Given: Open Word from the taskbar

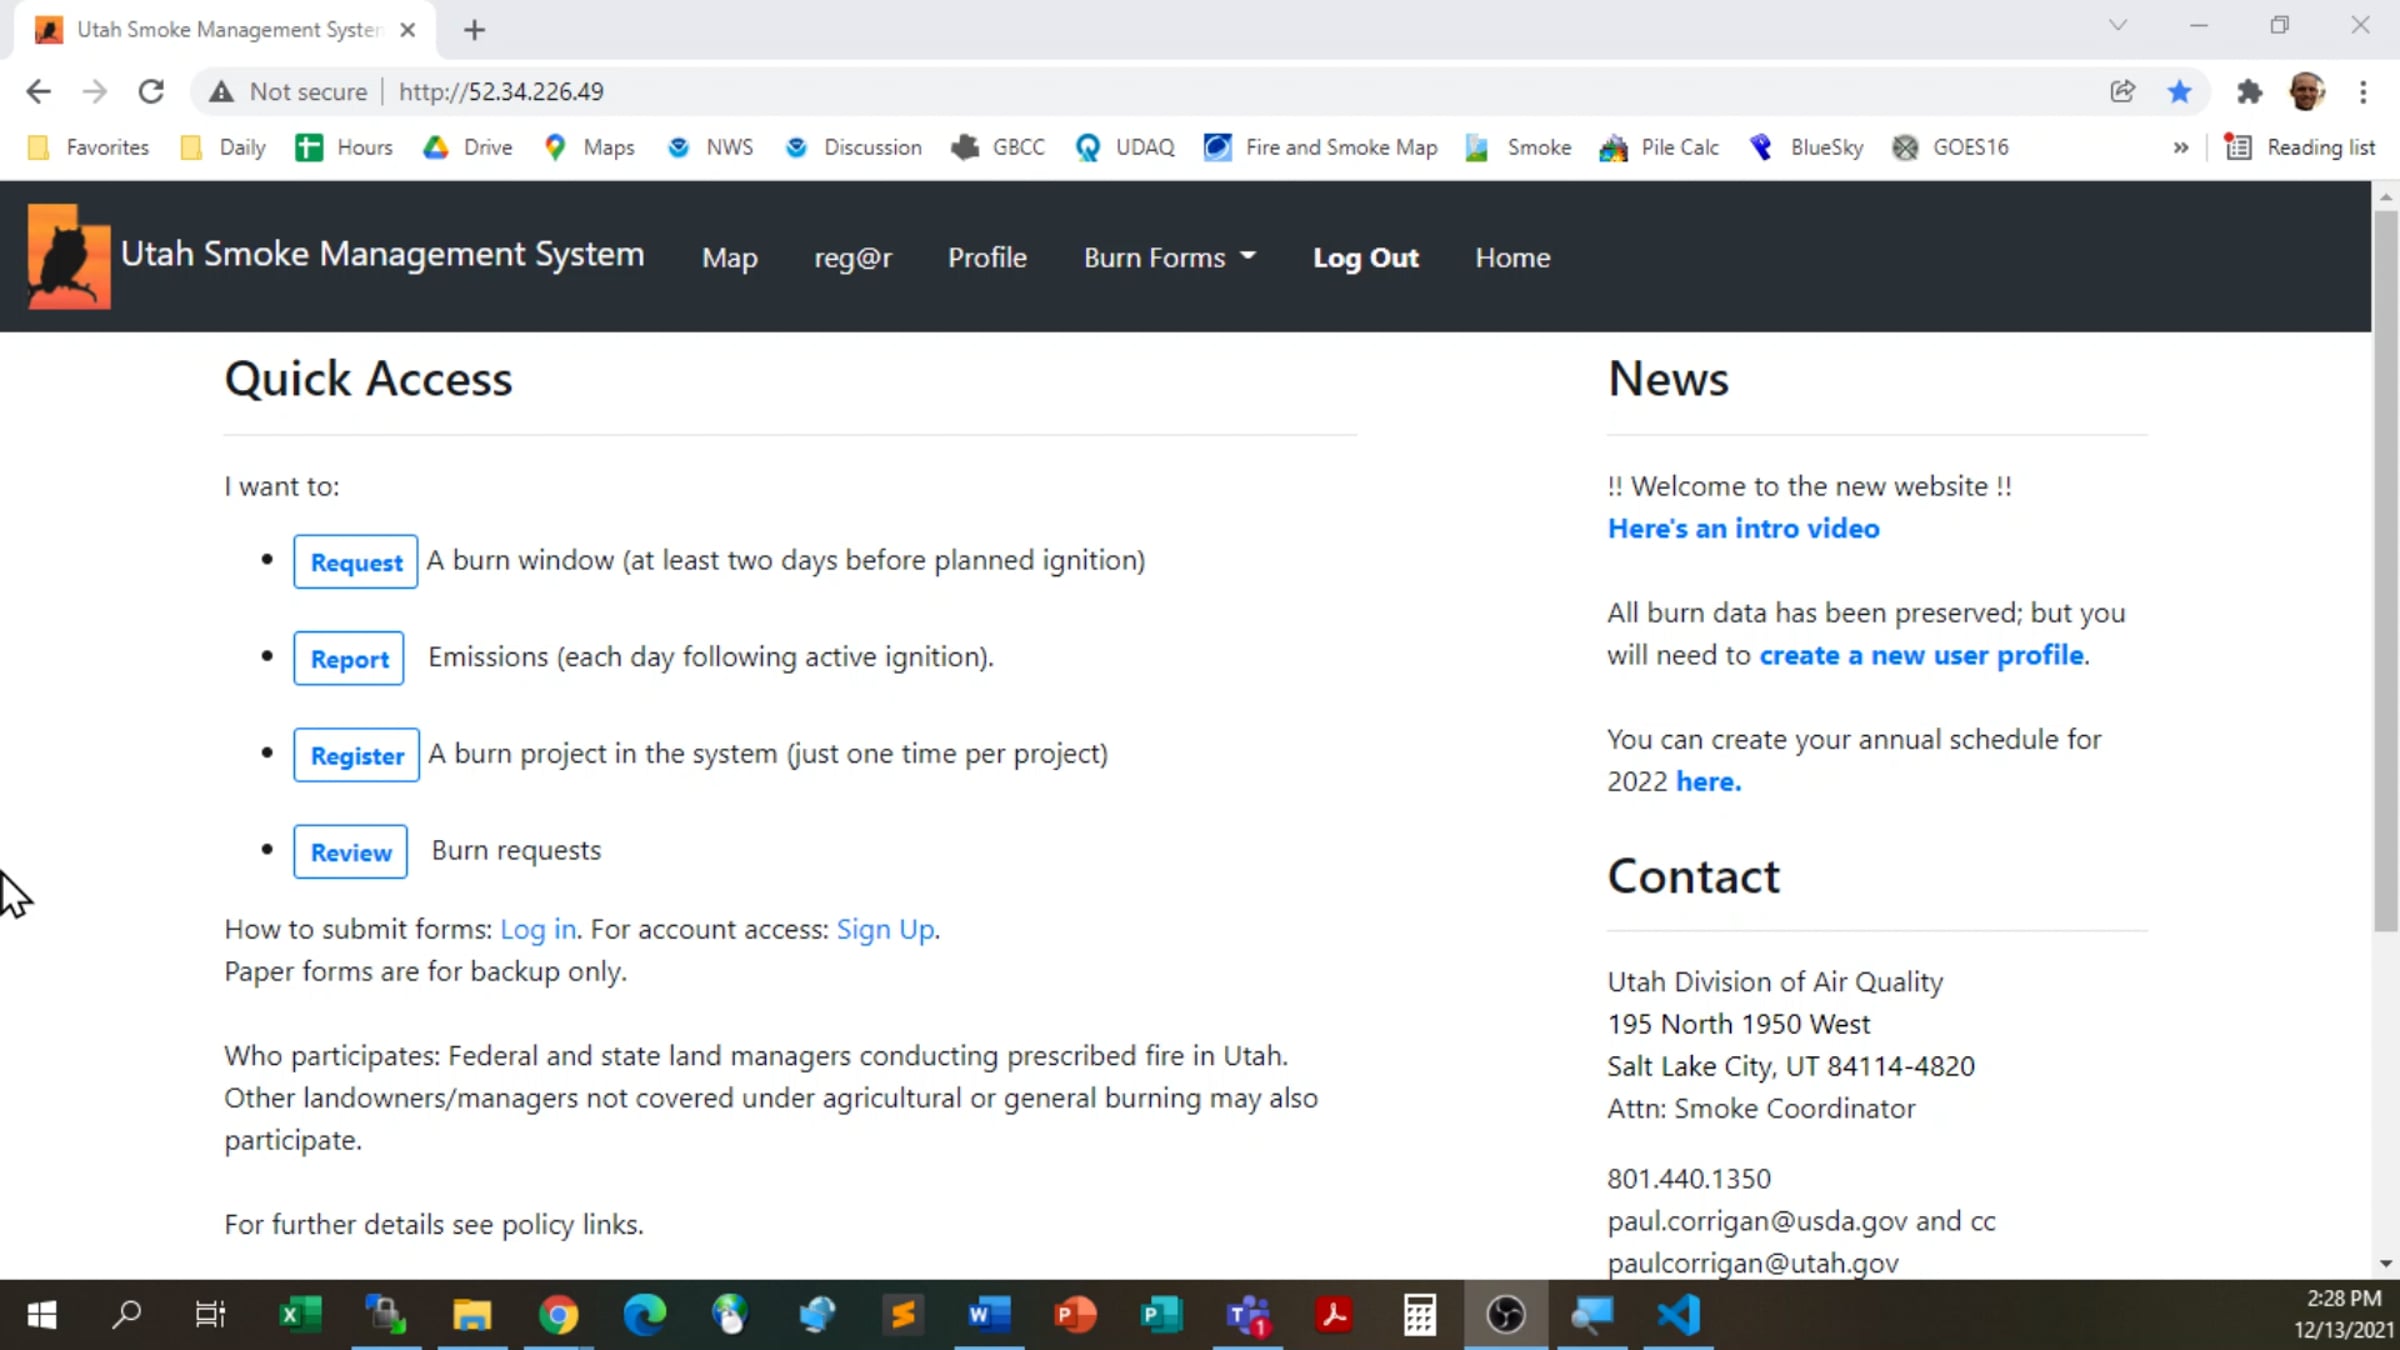Looking at the screenshot, I should coord(989,1315).
